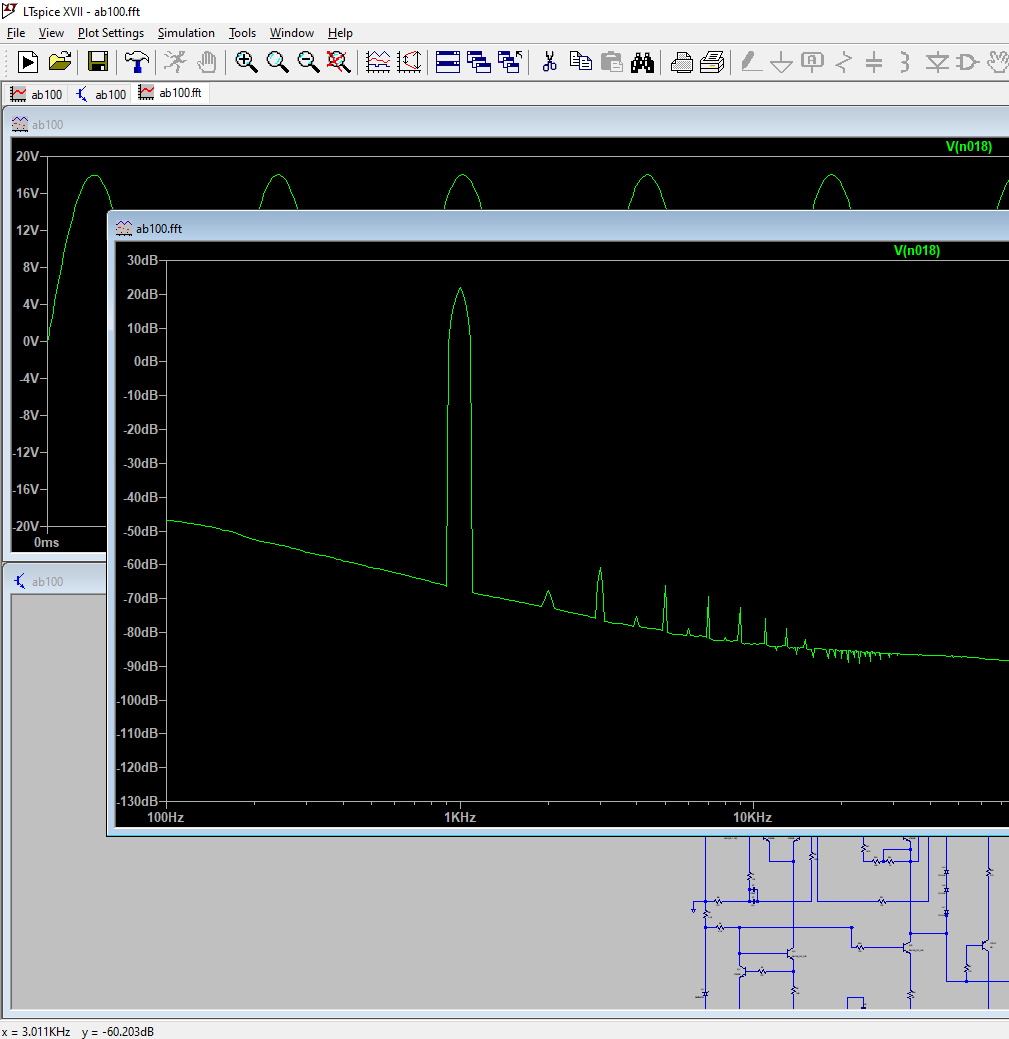Activate the Zoom In magnifier icon
This screenshot has width=1009, height=1039.
[246, 62]
